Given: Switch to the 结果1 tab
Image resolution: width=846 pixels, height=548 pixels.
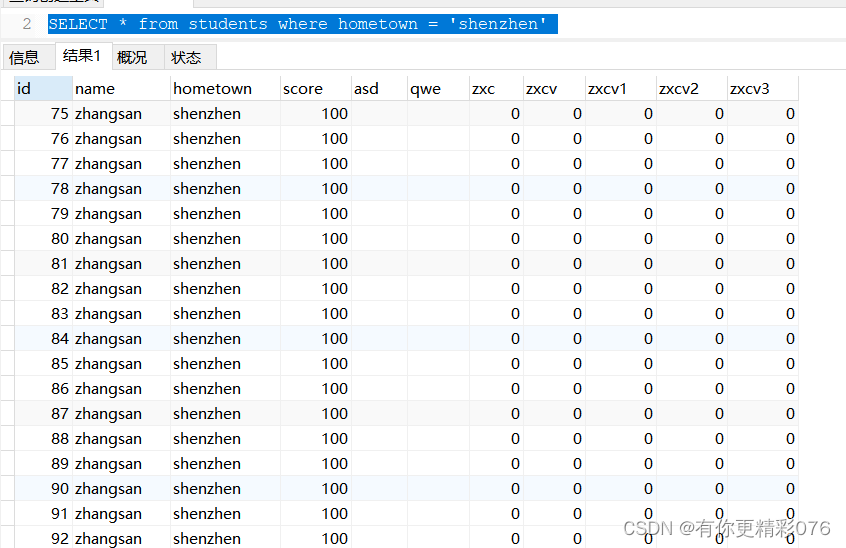Looking at the screenshot, I should pyautogui.click(x=84, y=56).
